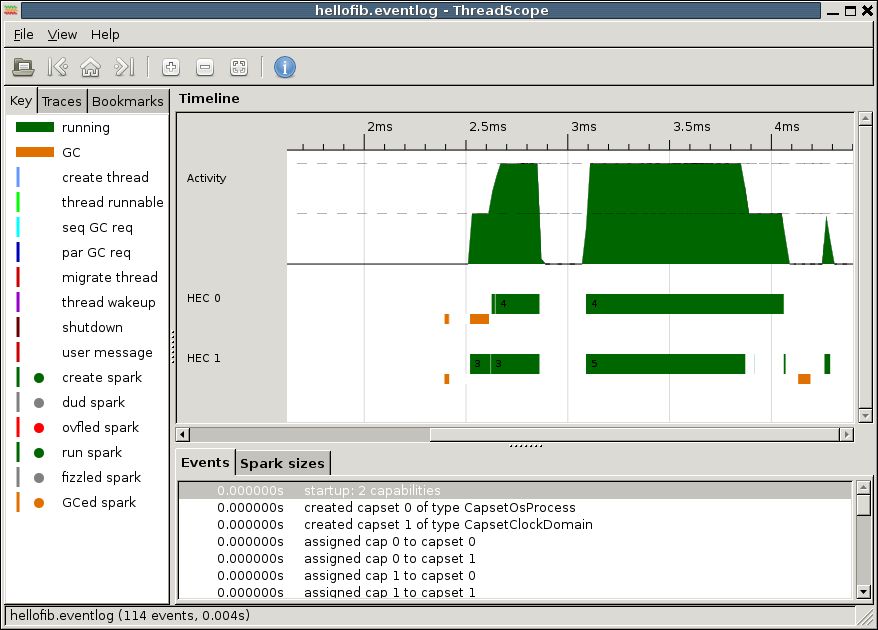This screenshot has width=878, height=630.
Task: Click the green 'running' color swatch
Action: [35, 127]
